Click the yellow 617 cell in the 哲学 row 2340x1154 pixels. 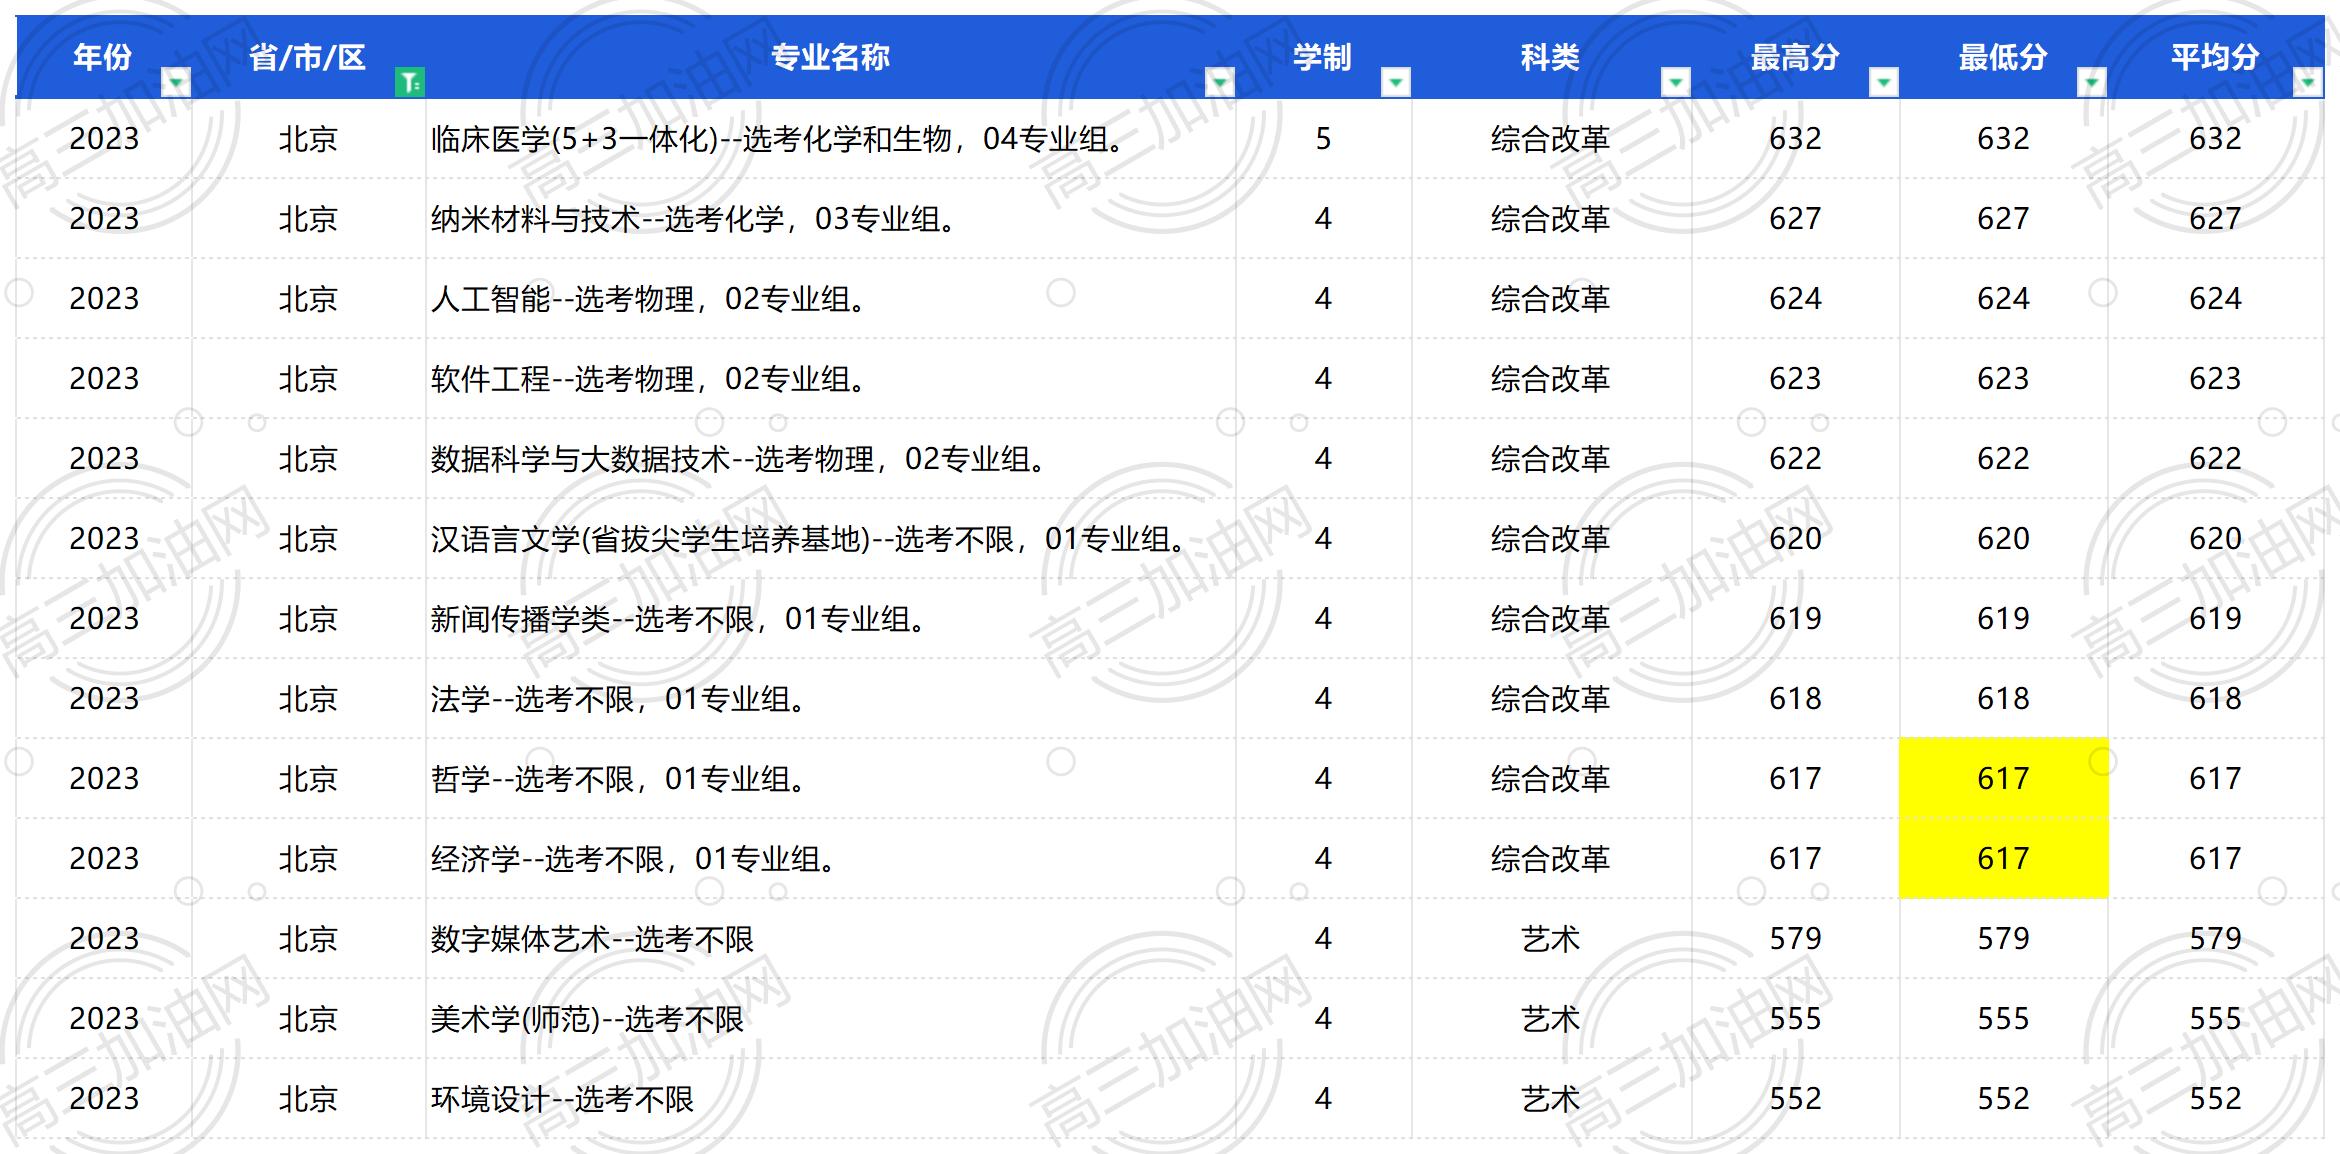2004,779
